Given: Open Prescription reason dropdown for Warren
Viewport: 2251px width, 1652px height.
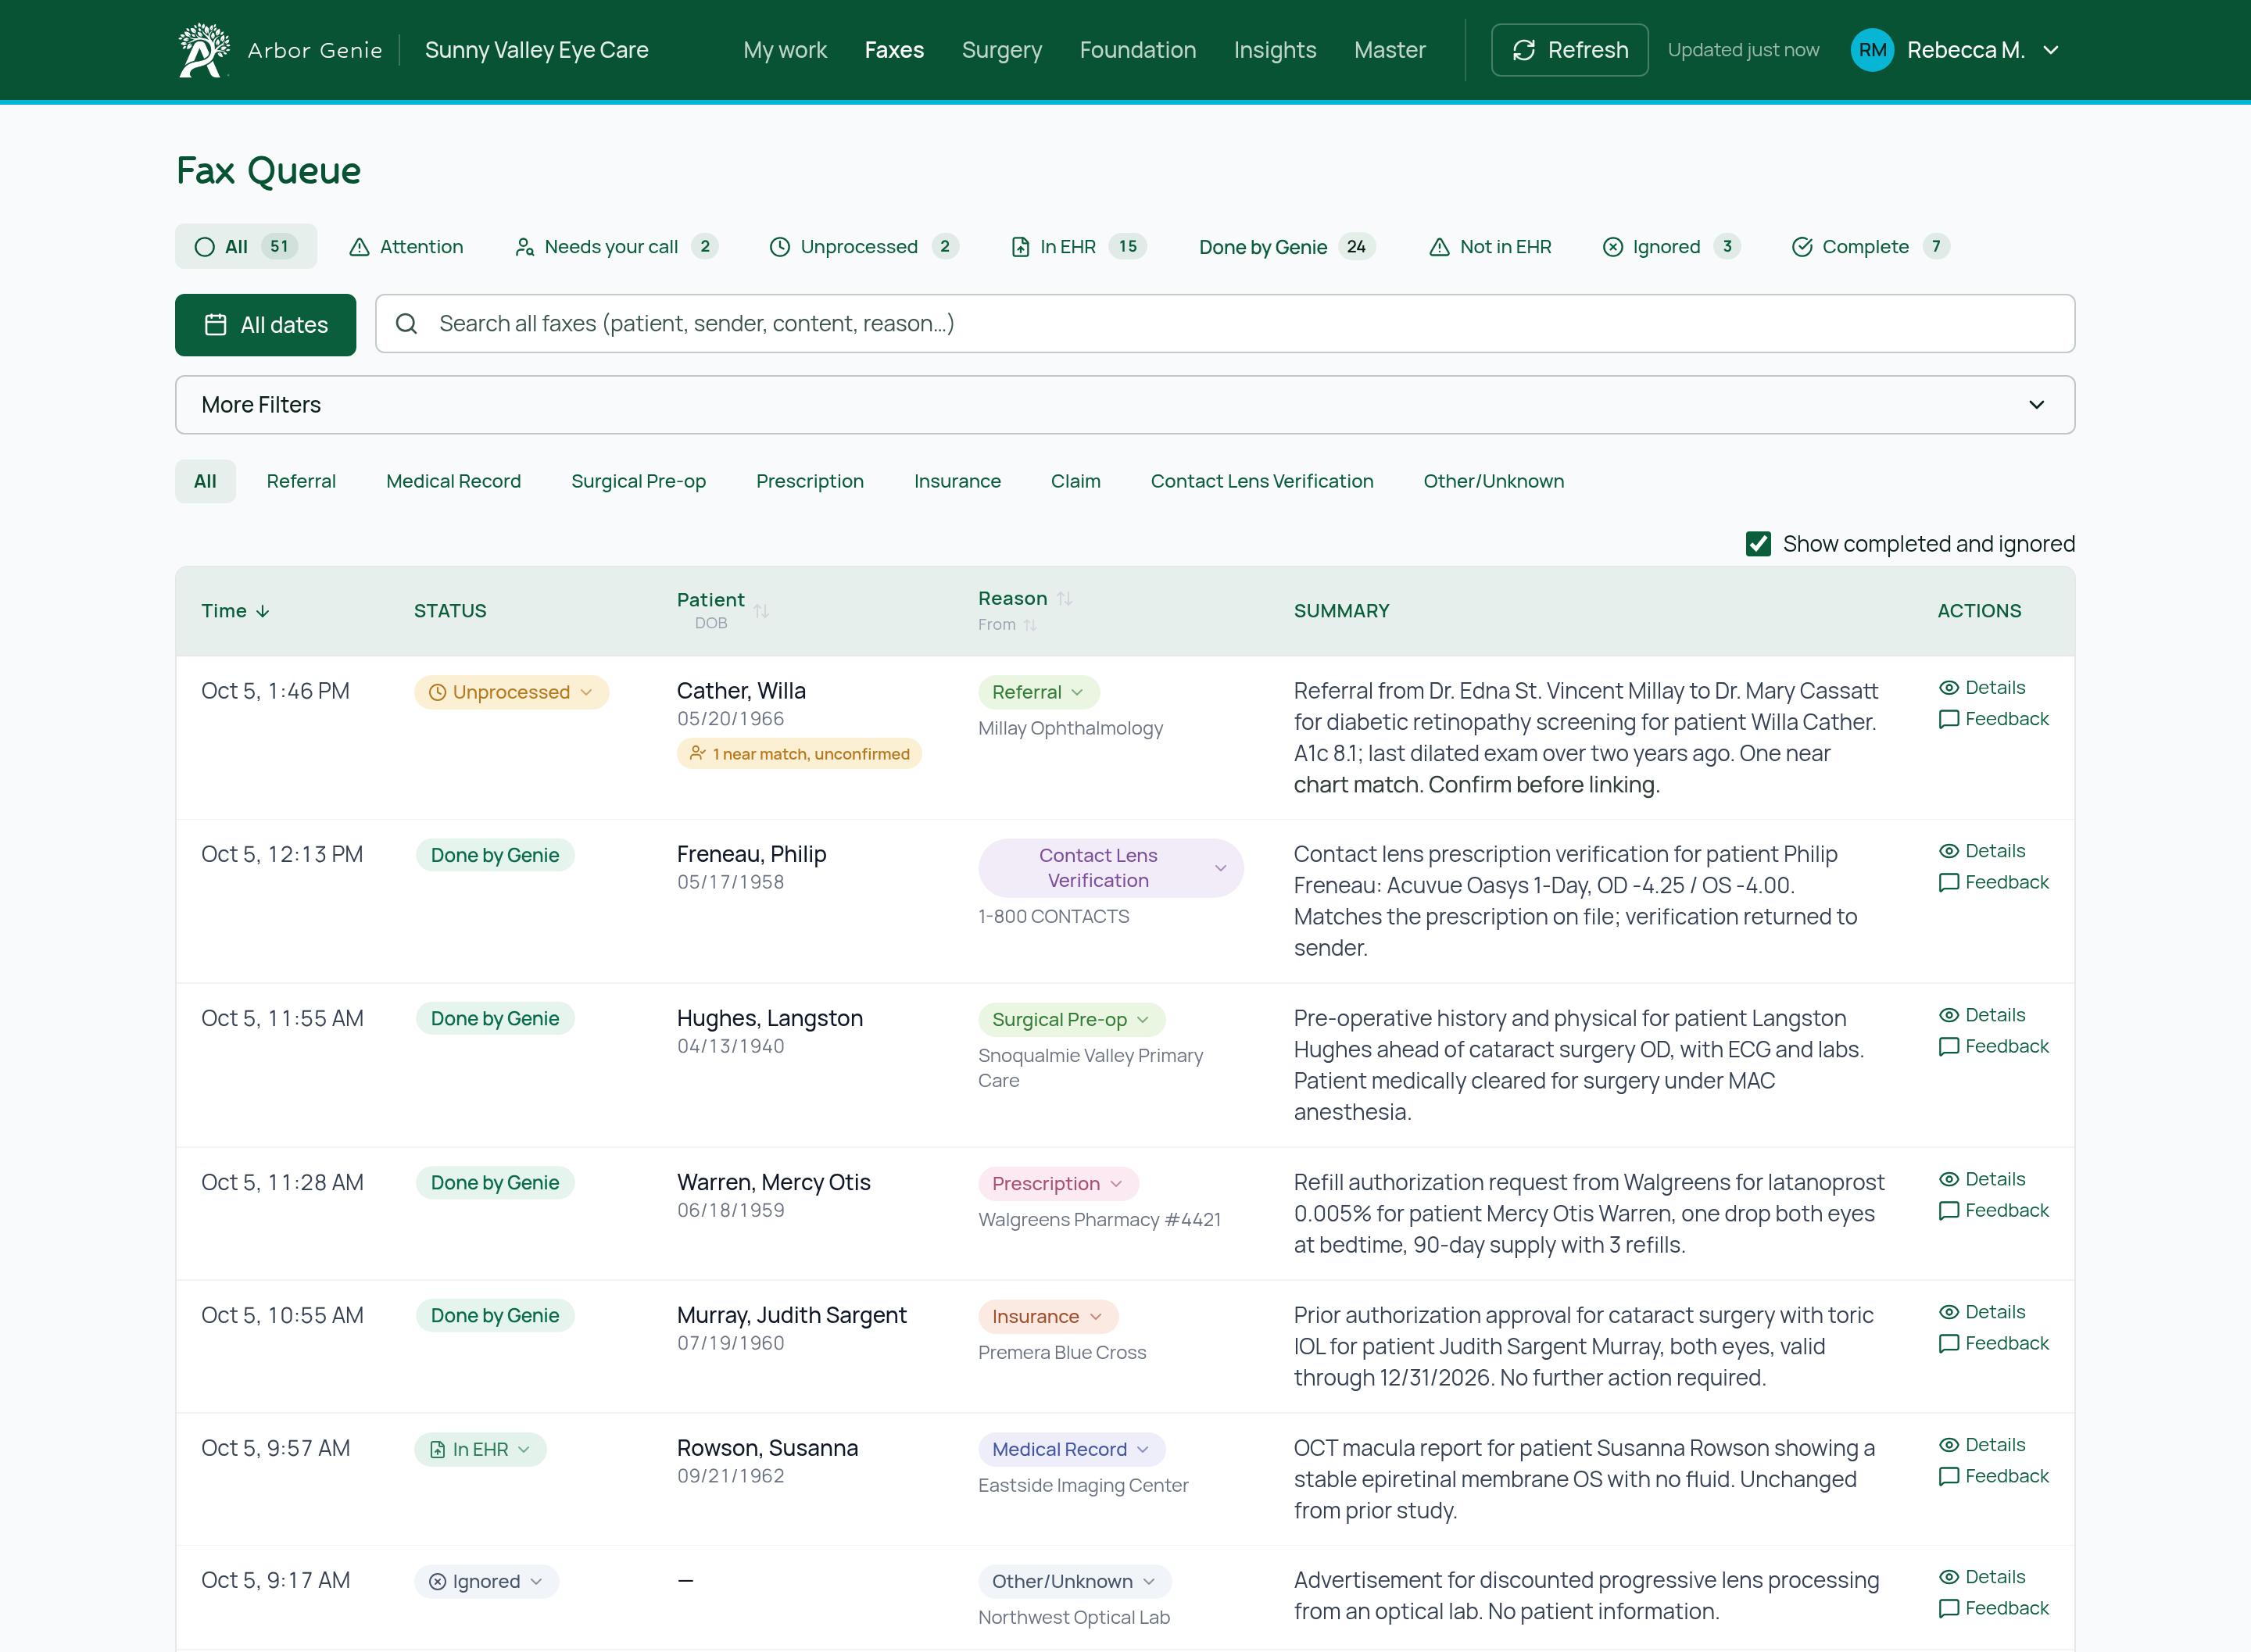Looking at the screenshot, I should pos(1058,1184).
